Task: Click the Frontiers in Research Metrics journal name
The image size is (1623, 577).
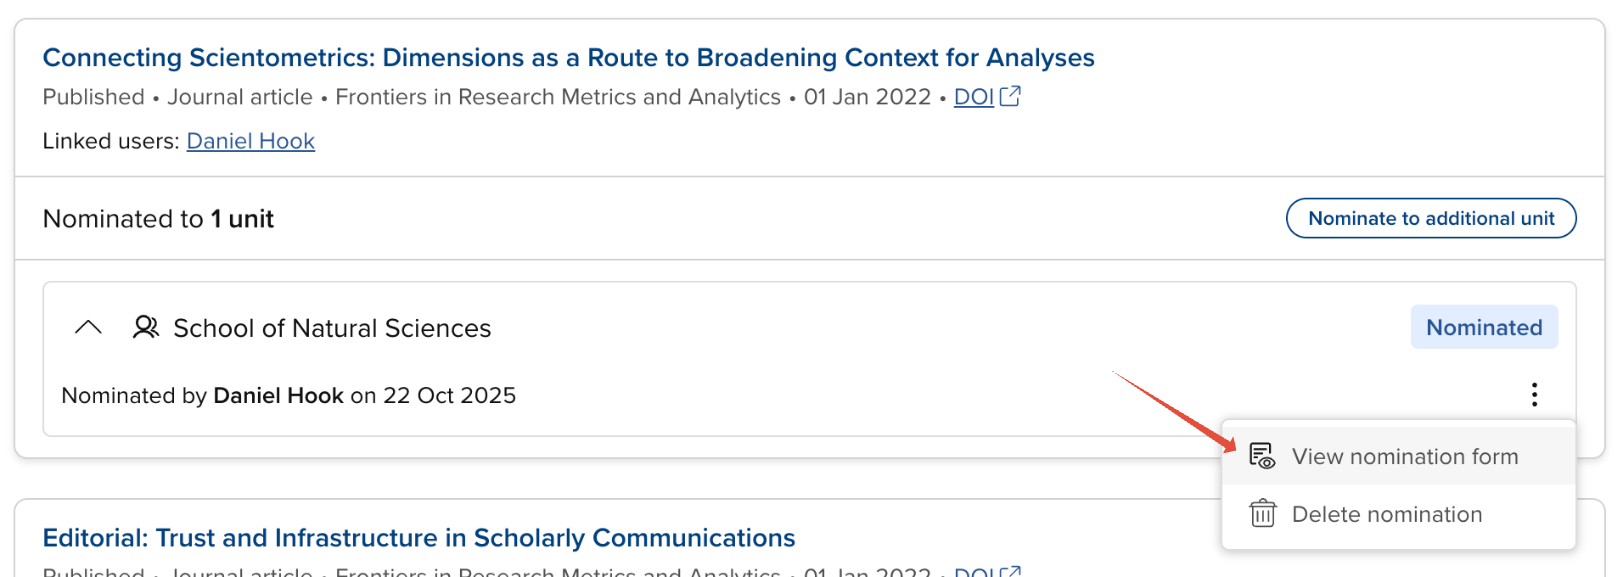Action: pos(557,97)
